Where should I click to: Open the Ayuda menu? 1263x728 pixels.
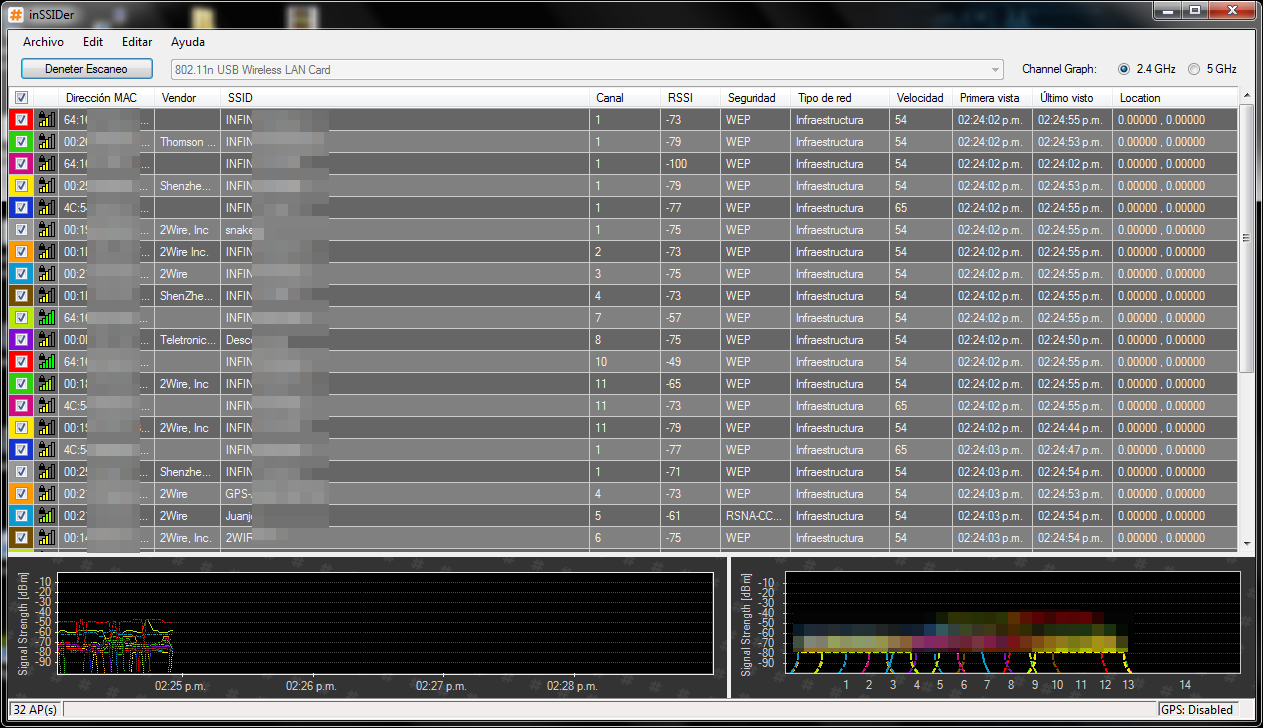188,42
